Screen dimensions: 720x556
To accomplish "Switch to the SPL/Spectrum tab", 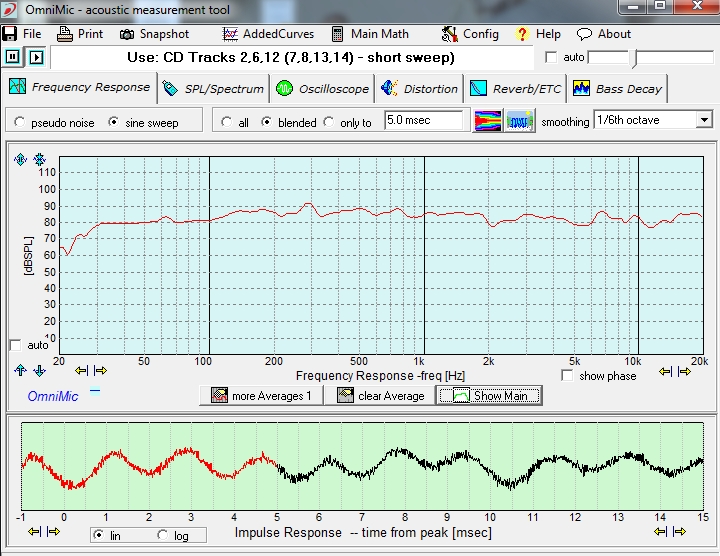I will [x=213, y=89].
